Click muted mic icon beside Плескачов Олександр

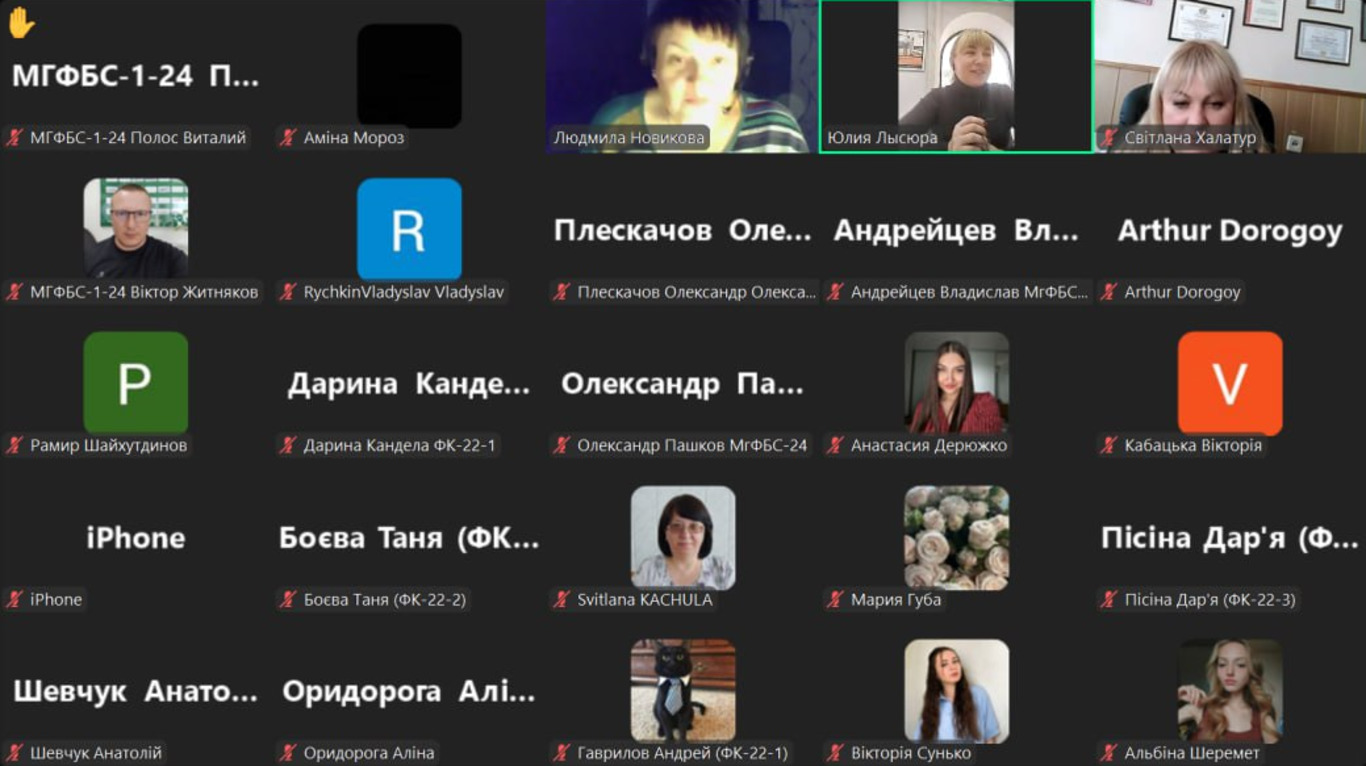(x=562, y=292)
